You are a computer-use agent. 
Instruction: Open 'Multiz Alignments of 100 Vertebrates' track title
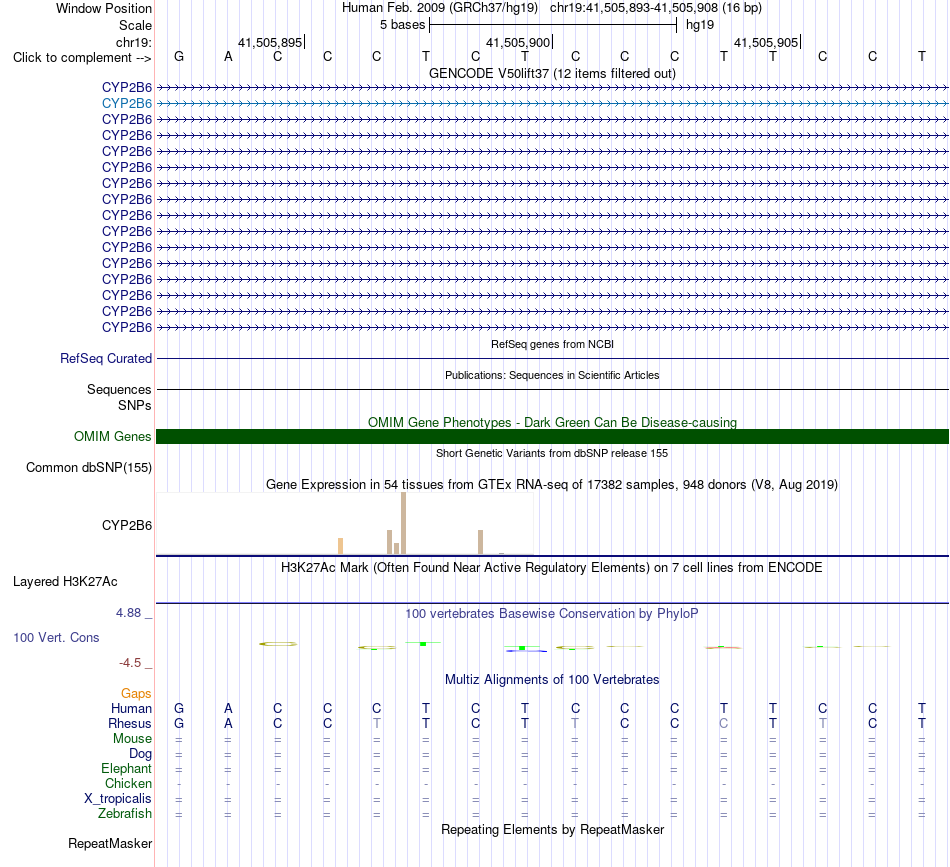552,680
